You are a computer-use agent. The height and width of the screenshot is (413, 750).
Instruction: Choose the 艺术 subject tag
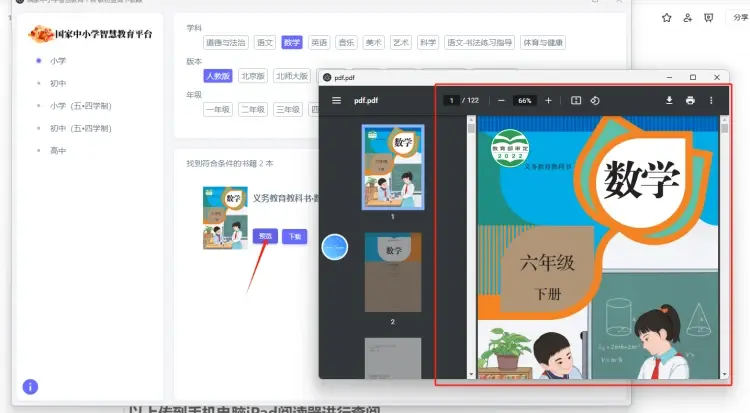coord(401,43)
